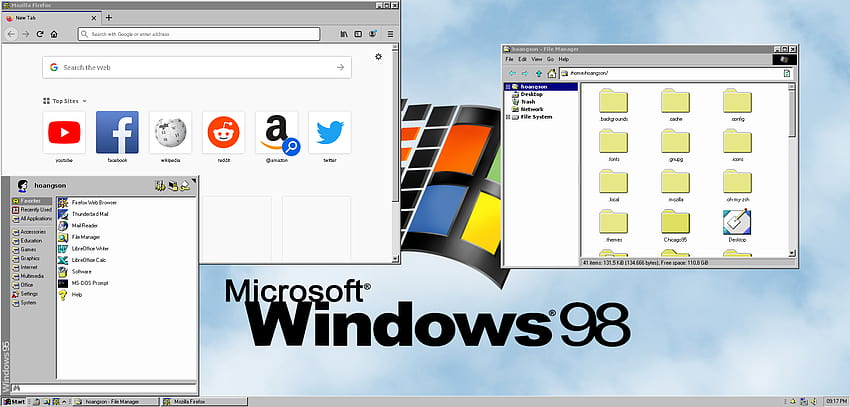Click File Manager vertical scrollbar thumb

(x=792, y=113)
